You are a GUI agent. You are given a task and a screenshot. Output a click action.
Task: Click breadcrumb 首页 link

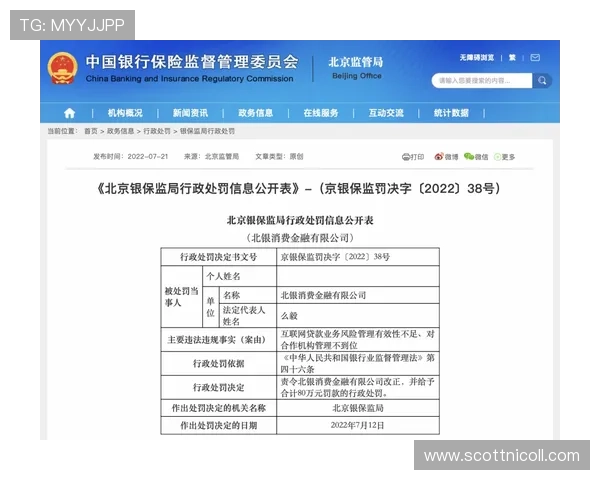pos(91,131)
